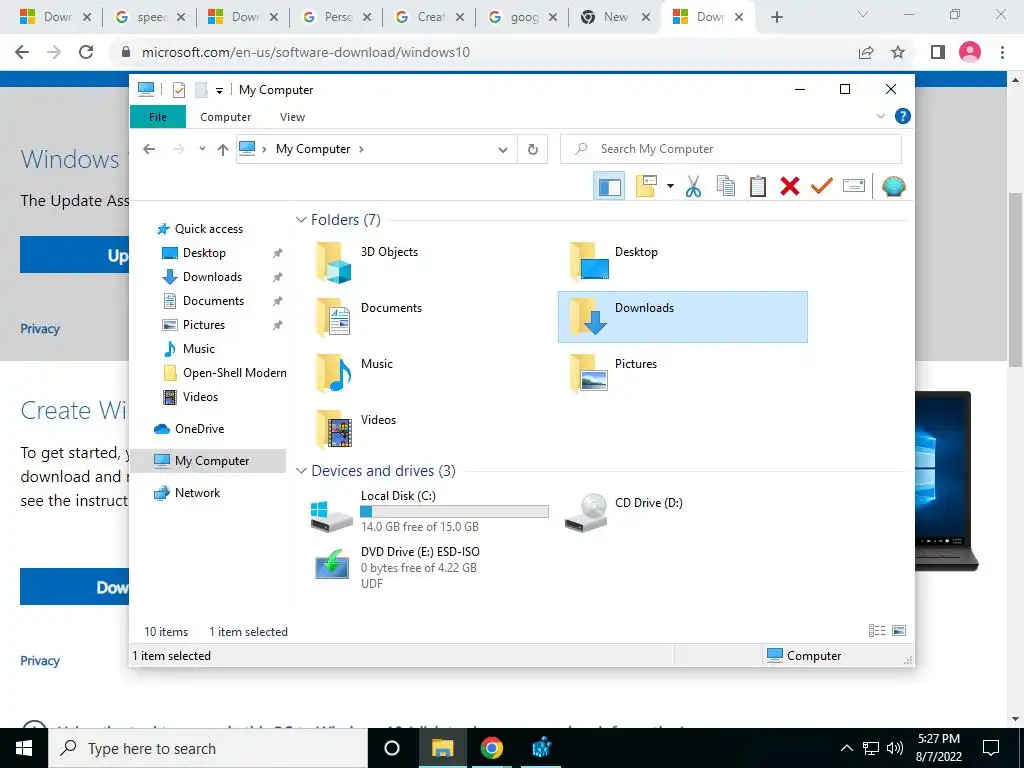Click the Chrome share page icon
Image resolution: width=1024 pixels, height=768 pixels.
tap(866, 52)
